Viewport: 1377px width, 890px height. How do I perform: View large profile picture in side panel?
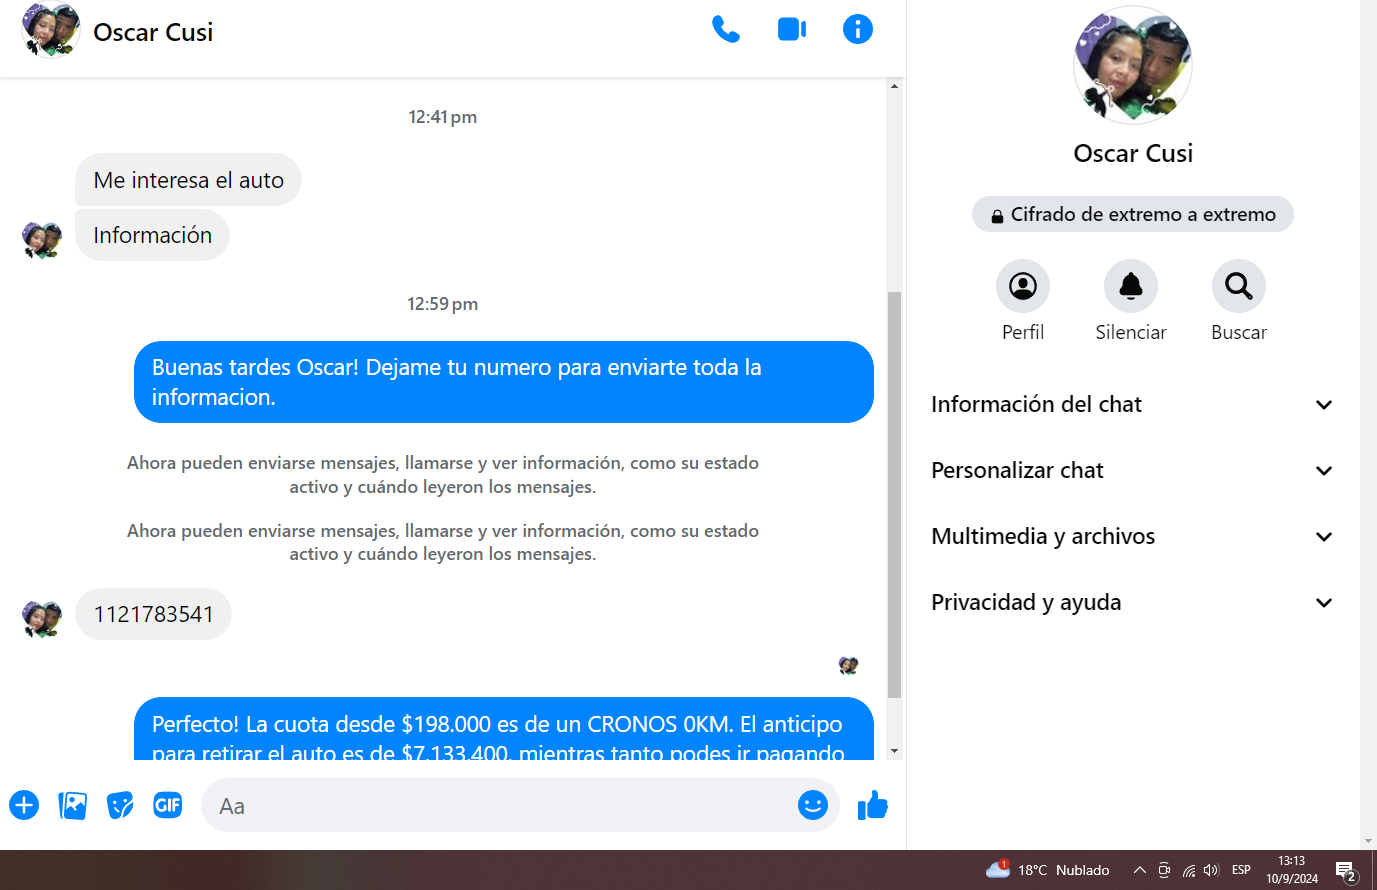pyautogui.click(x=1133, y=66)
